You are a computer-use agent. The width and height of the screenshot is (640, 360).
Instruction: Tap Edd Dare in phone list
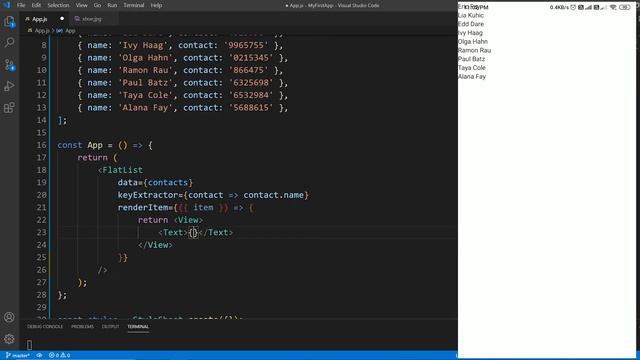[x=471, y=24]
